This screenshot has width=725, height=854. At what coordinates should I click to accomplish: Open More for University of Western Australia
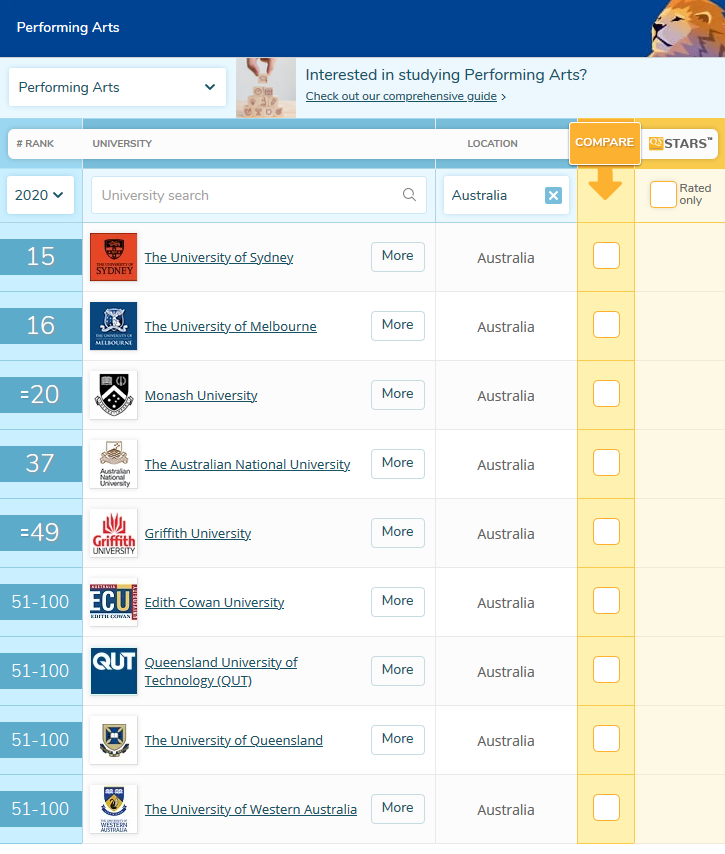[x=398, y=808]
